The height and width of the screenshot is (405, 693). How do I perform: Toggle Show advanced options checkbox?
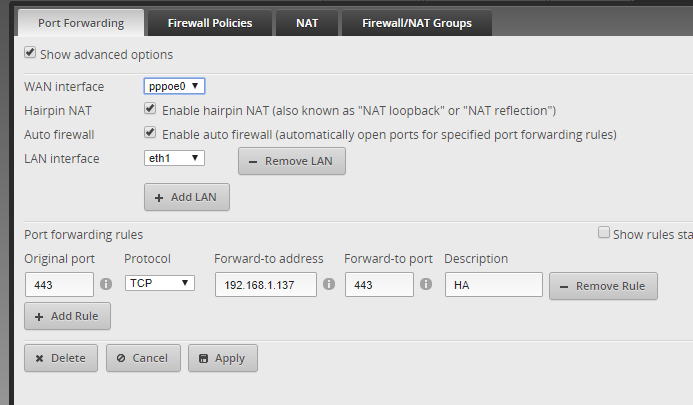tap(30, 53)
